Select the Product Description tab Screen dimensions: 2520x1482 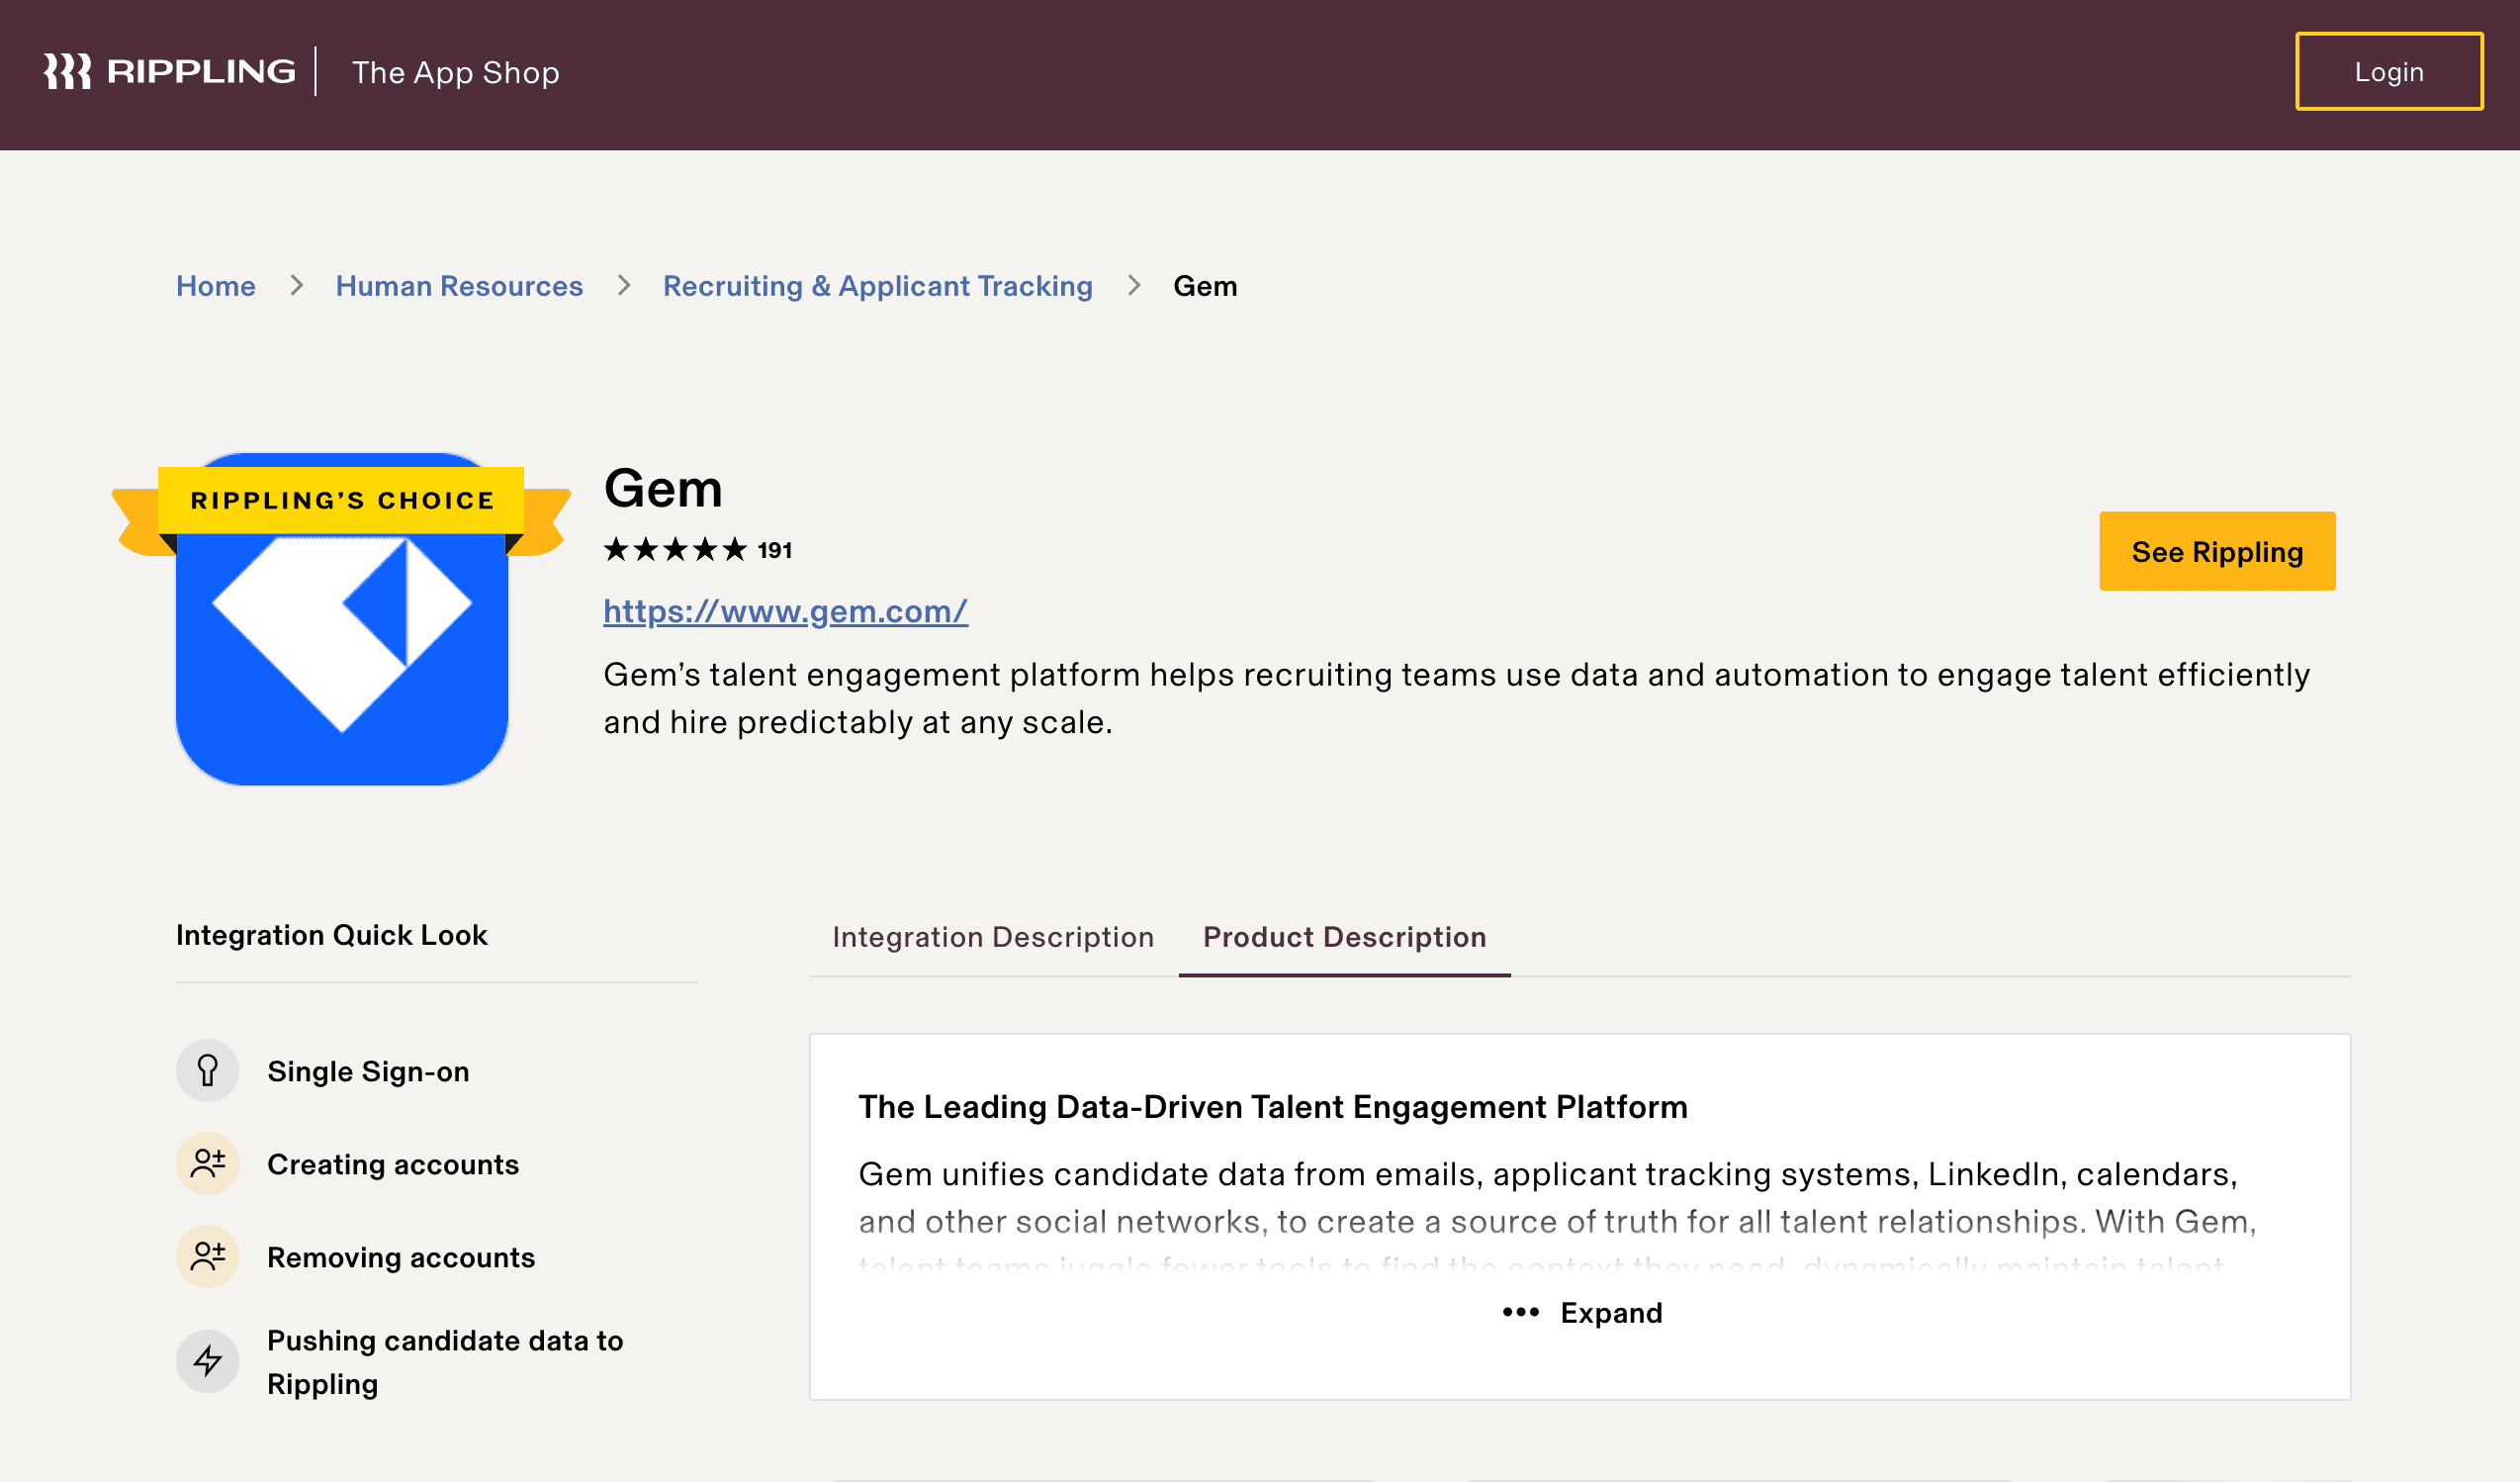click(x=1344, y=937)
